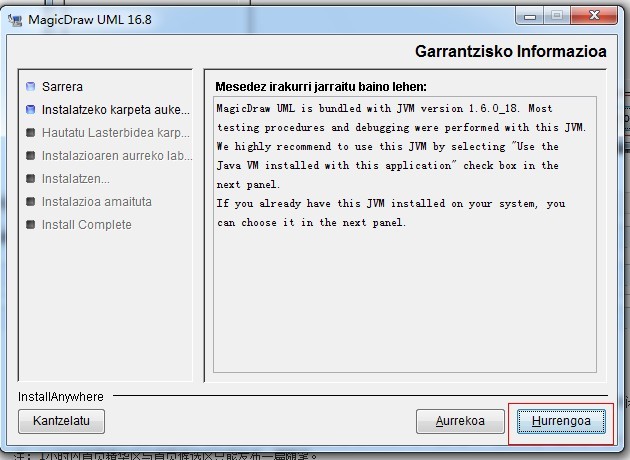This screenshot has width=630, height=460.
Task: Click the MagicDraw title bar app icon
Action: (x=15, y=20)
